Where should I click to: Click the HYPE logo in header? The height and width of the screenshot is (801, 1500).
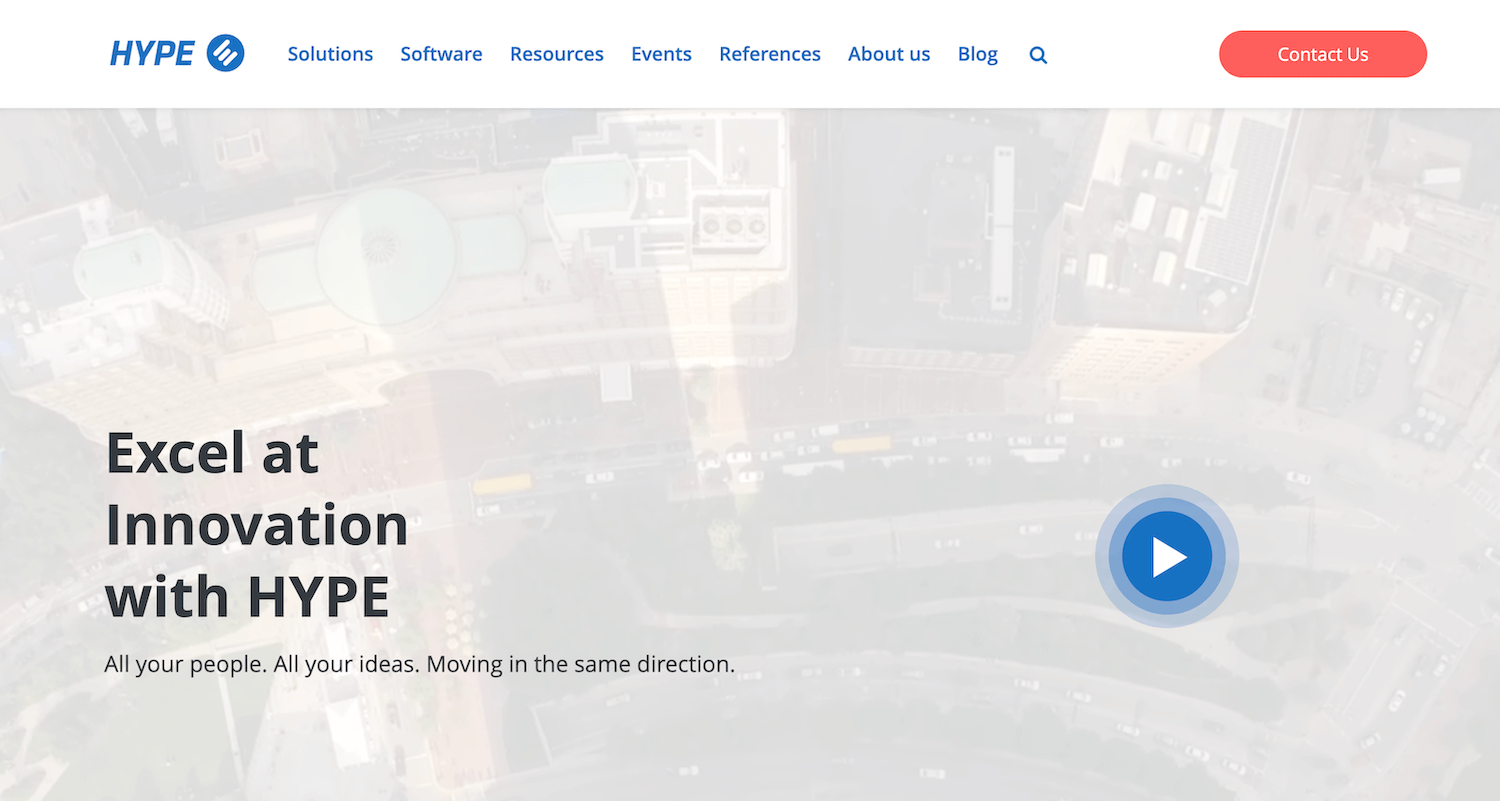pyautogui.click(x=177, y=54)
